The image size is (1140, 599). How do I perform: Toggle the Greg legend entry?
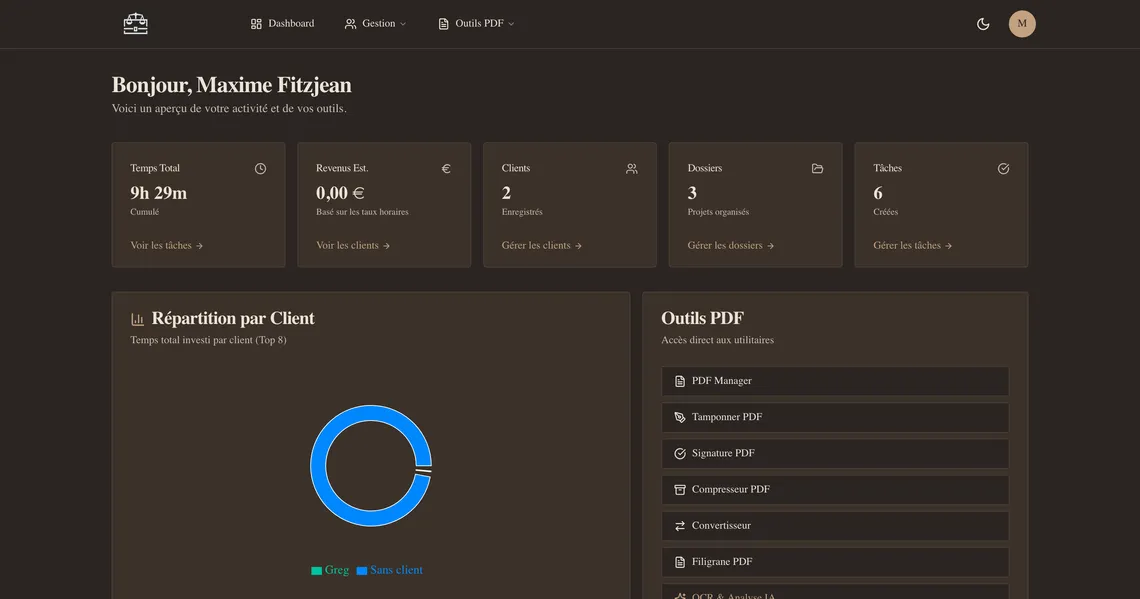330,569
